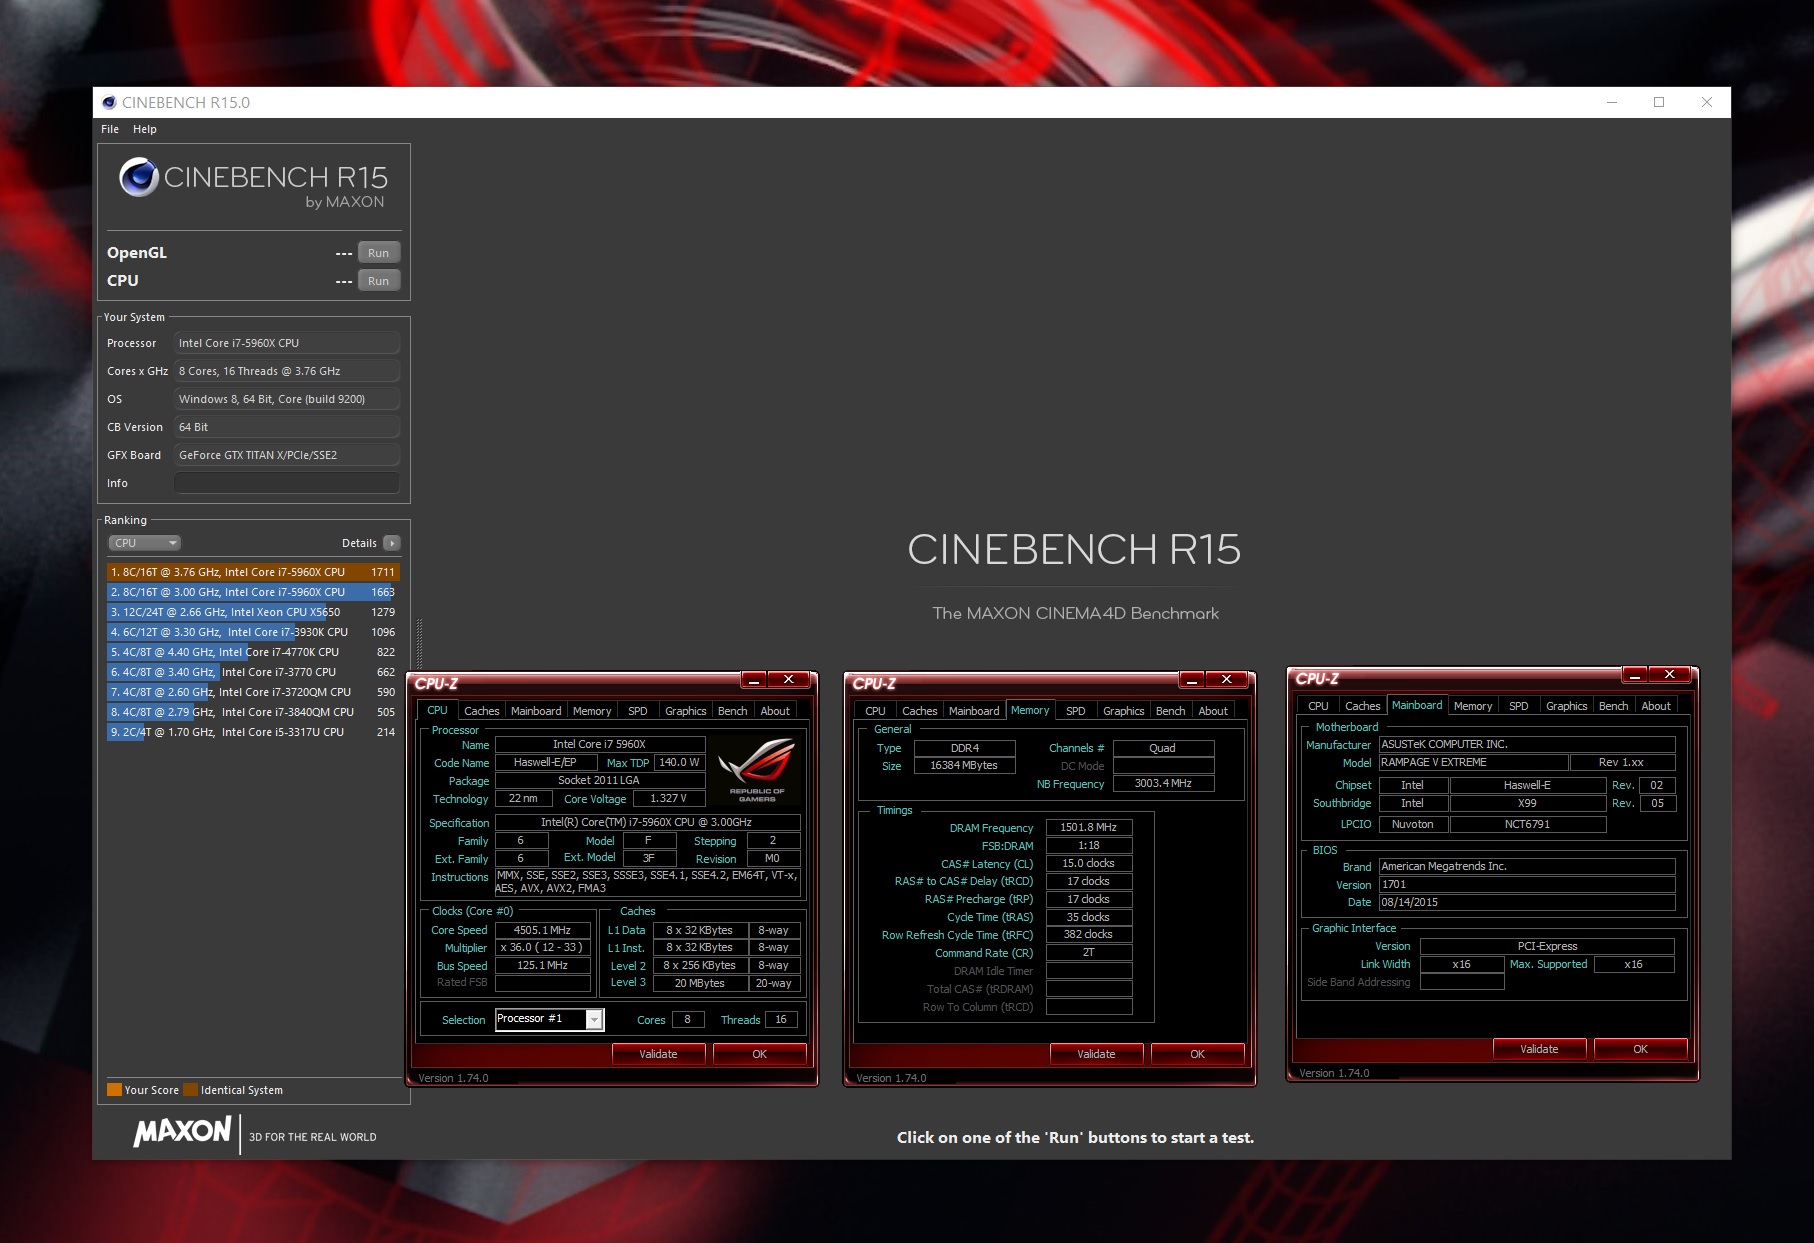Image resolution: width=1814 pixels, height=1243 pixels.
Task: Click the Details arrow icon in Ranking
Action: 391,543
